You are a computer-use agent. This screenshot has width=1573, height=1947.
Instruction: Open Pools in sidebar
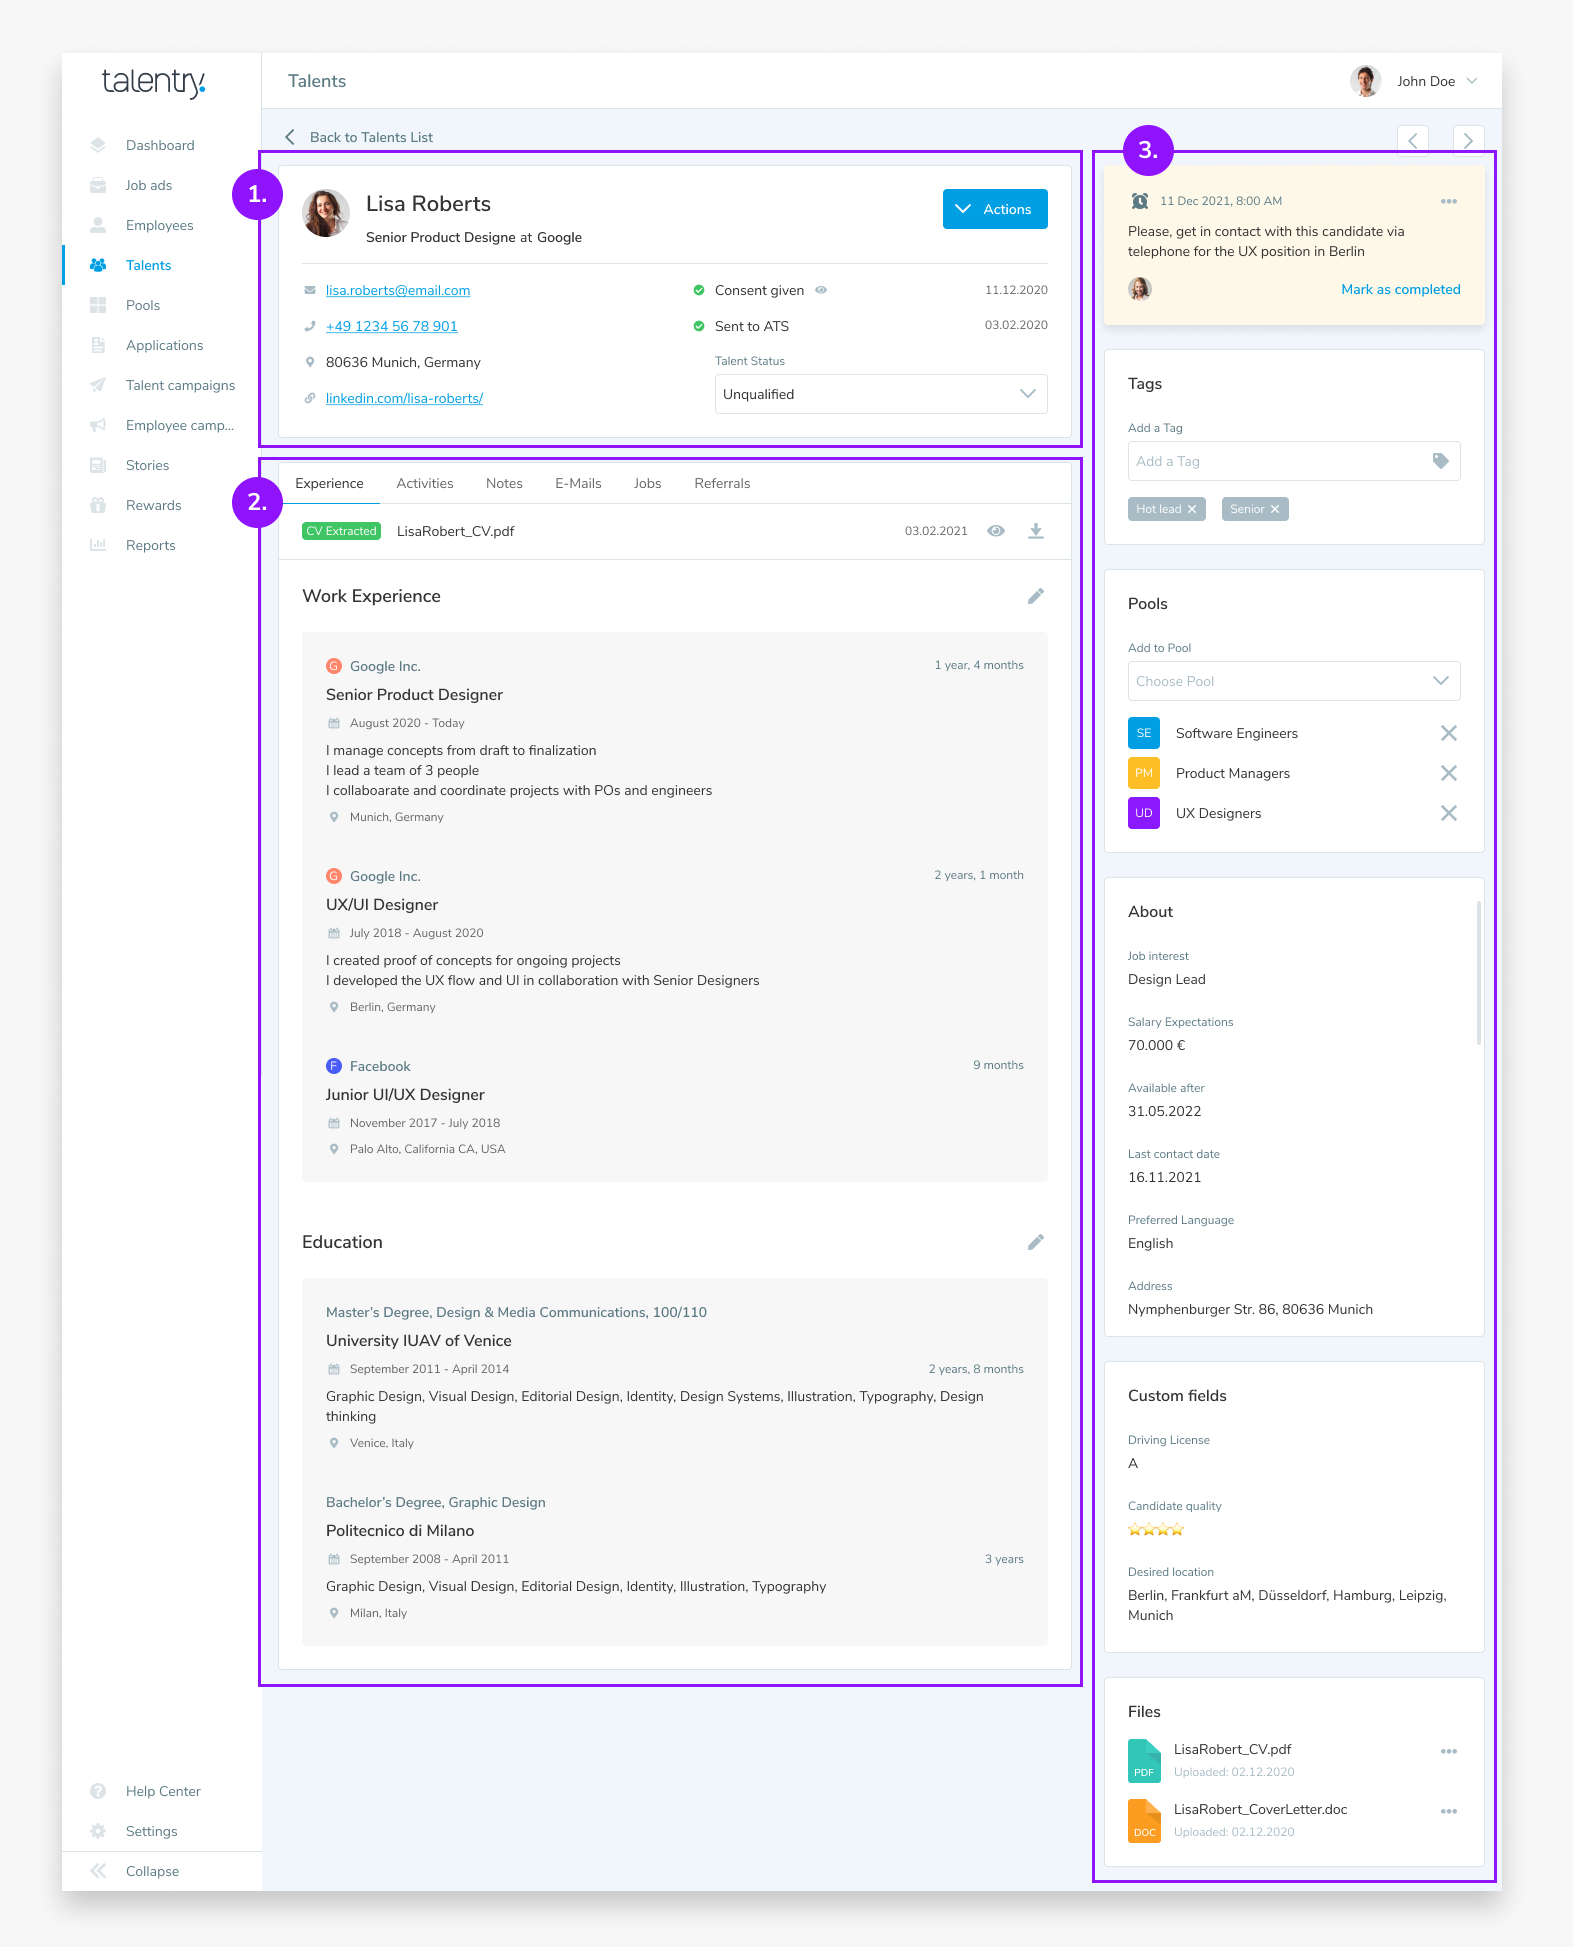click(143, 305)
